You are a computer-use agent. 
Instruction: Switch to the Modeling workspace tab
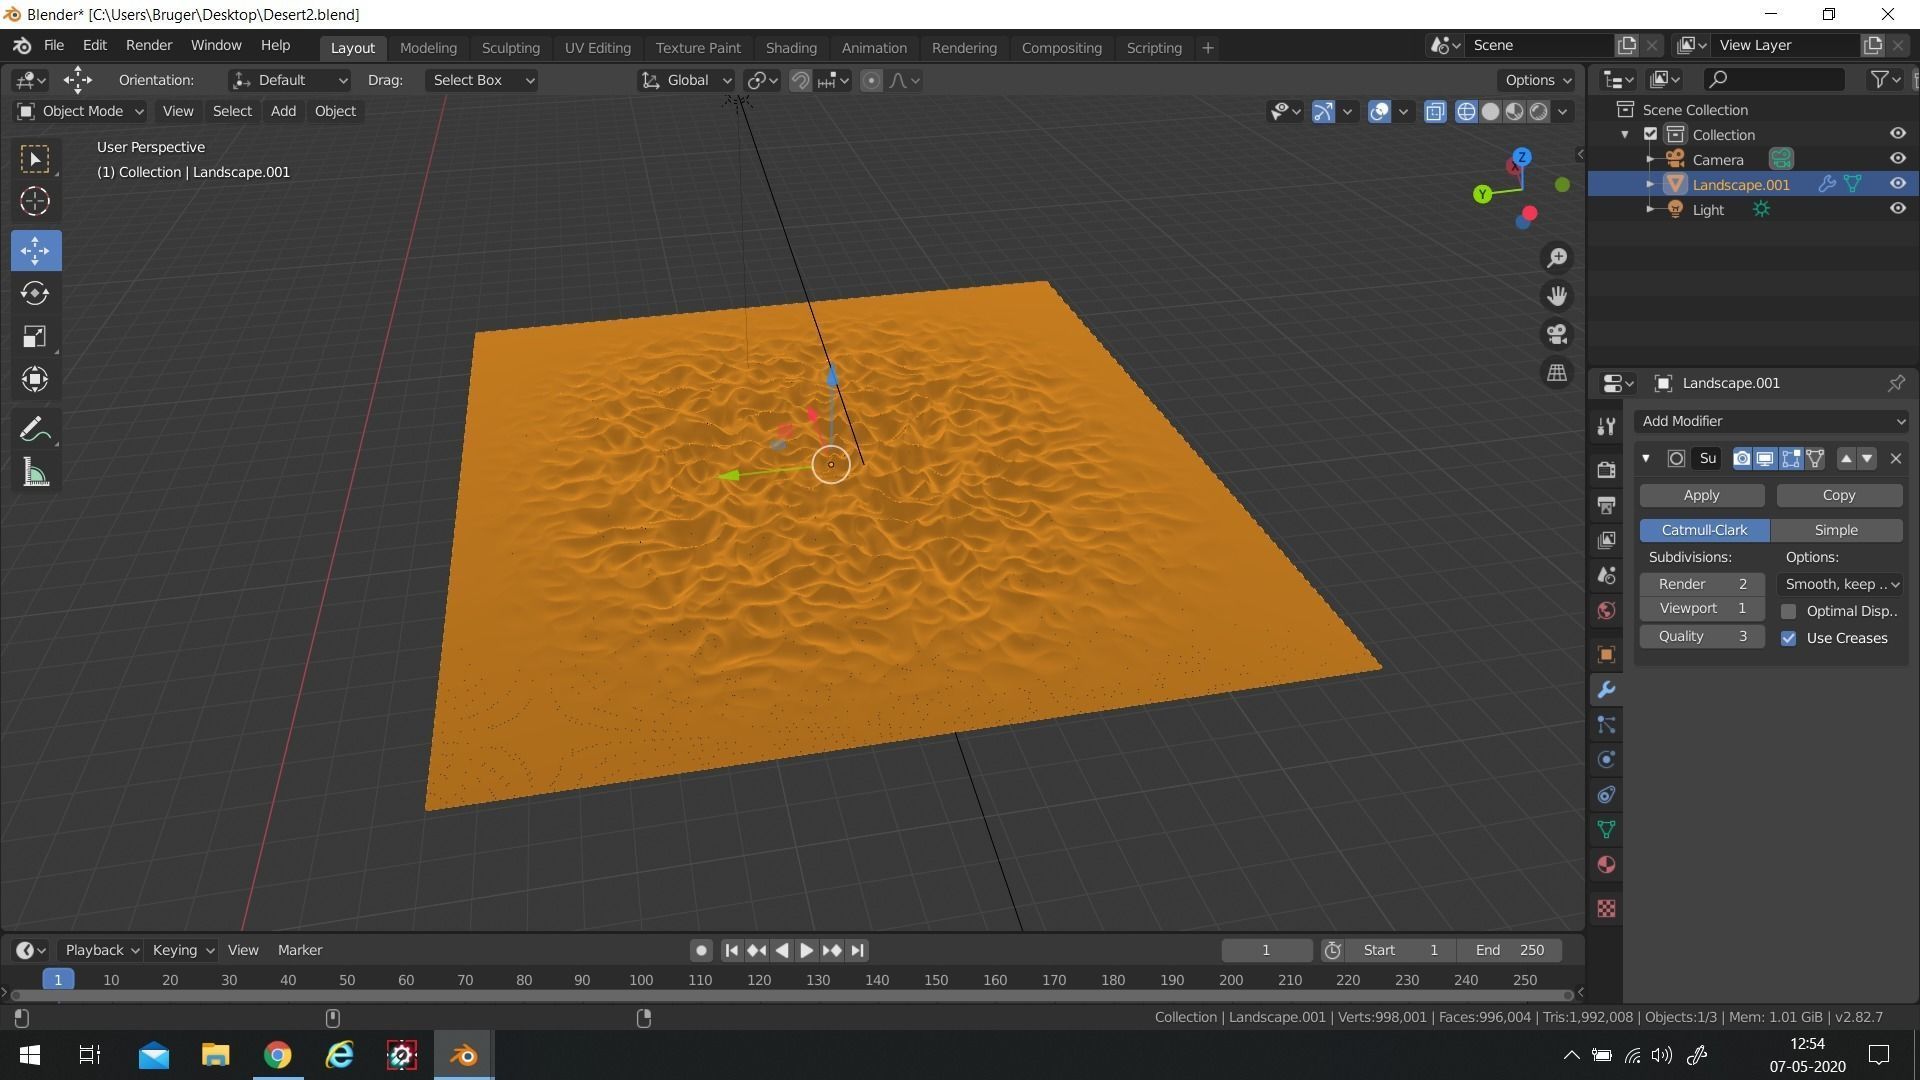(428, 47)
